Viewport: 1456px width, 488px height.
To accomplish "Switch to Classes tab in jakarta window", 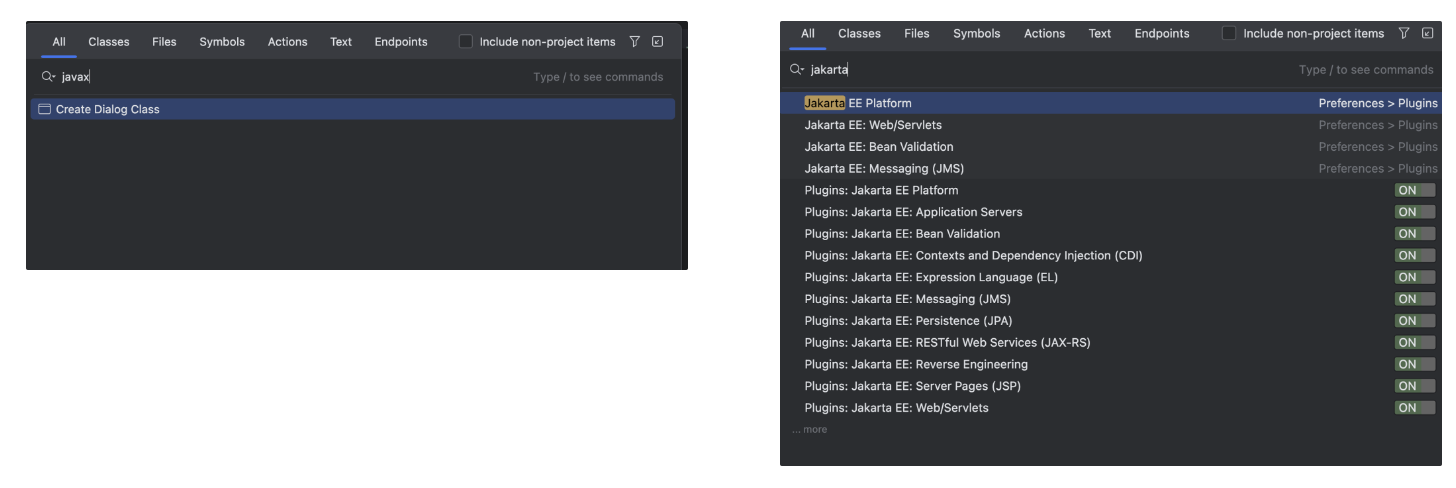I will pyautogui.click(x=859, y=34).
